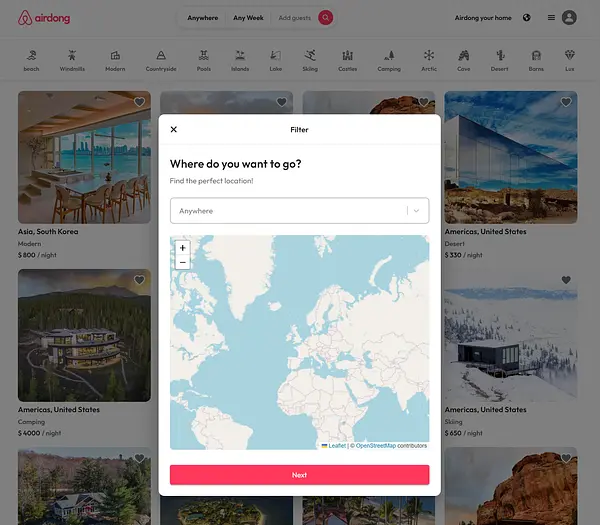Select the Arctic category tab

pos(429,60)
